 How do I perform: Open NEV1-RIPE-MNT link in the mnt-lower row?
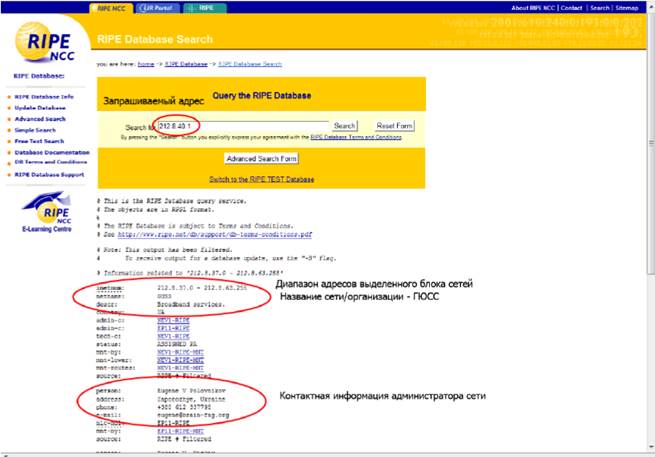click(180, 360)
